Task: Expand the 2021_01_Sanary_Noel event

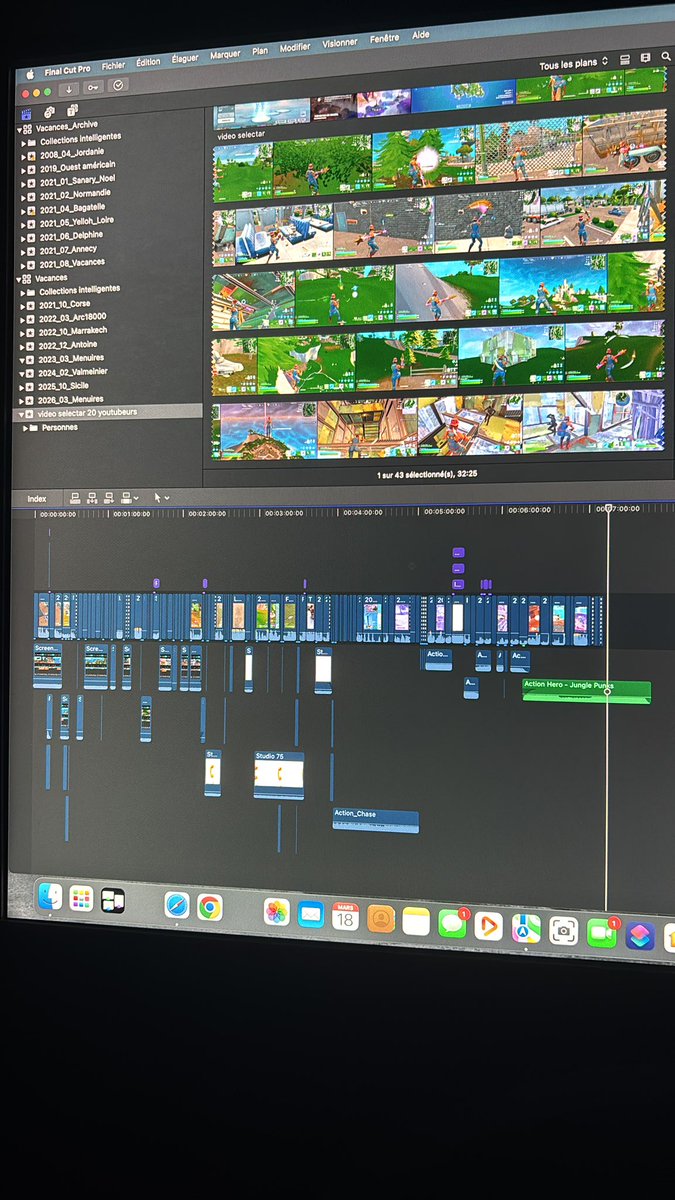Action: pyautogui.click(x=23, y=183)
